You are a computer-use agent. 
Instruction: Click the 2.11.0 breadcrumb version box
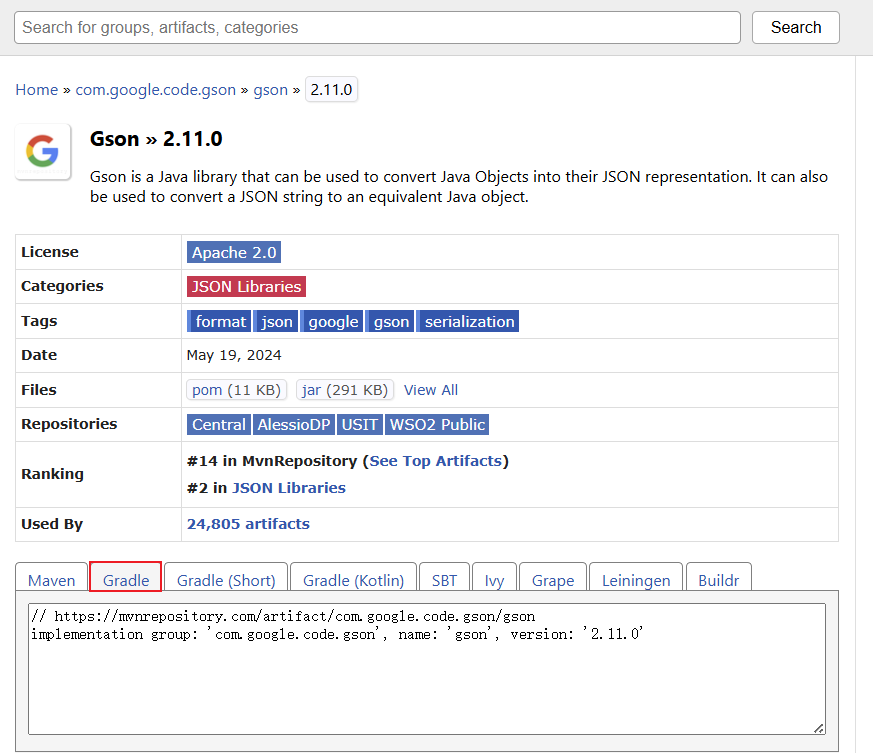click(331, 90)
